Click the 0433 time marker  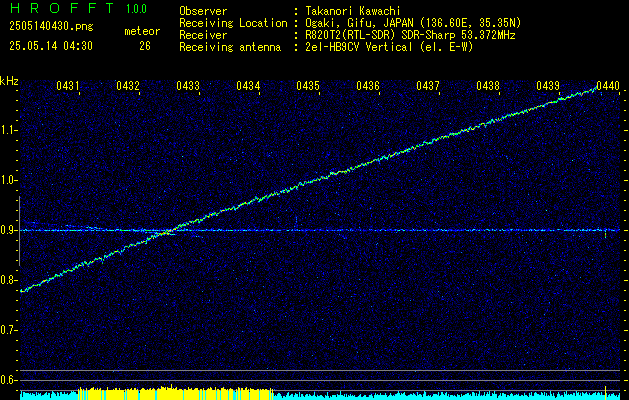click(x=188, y=86)
